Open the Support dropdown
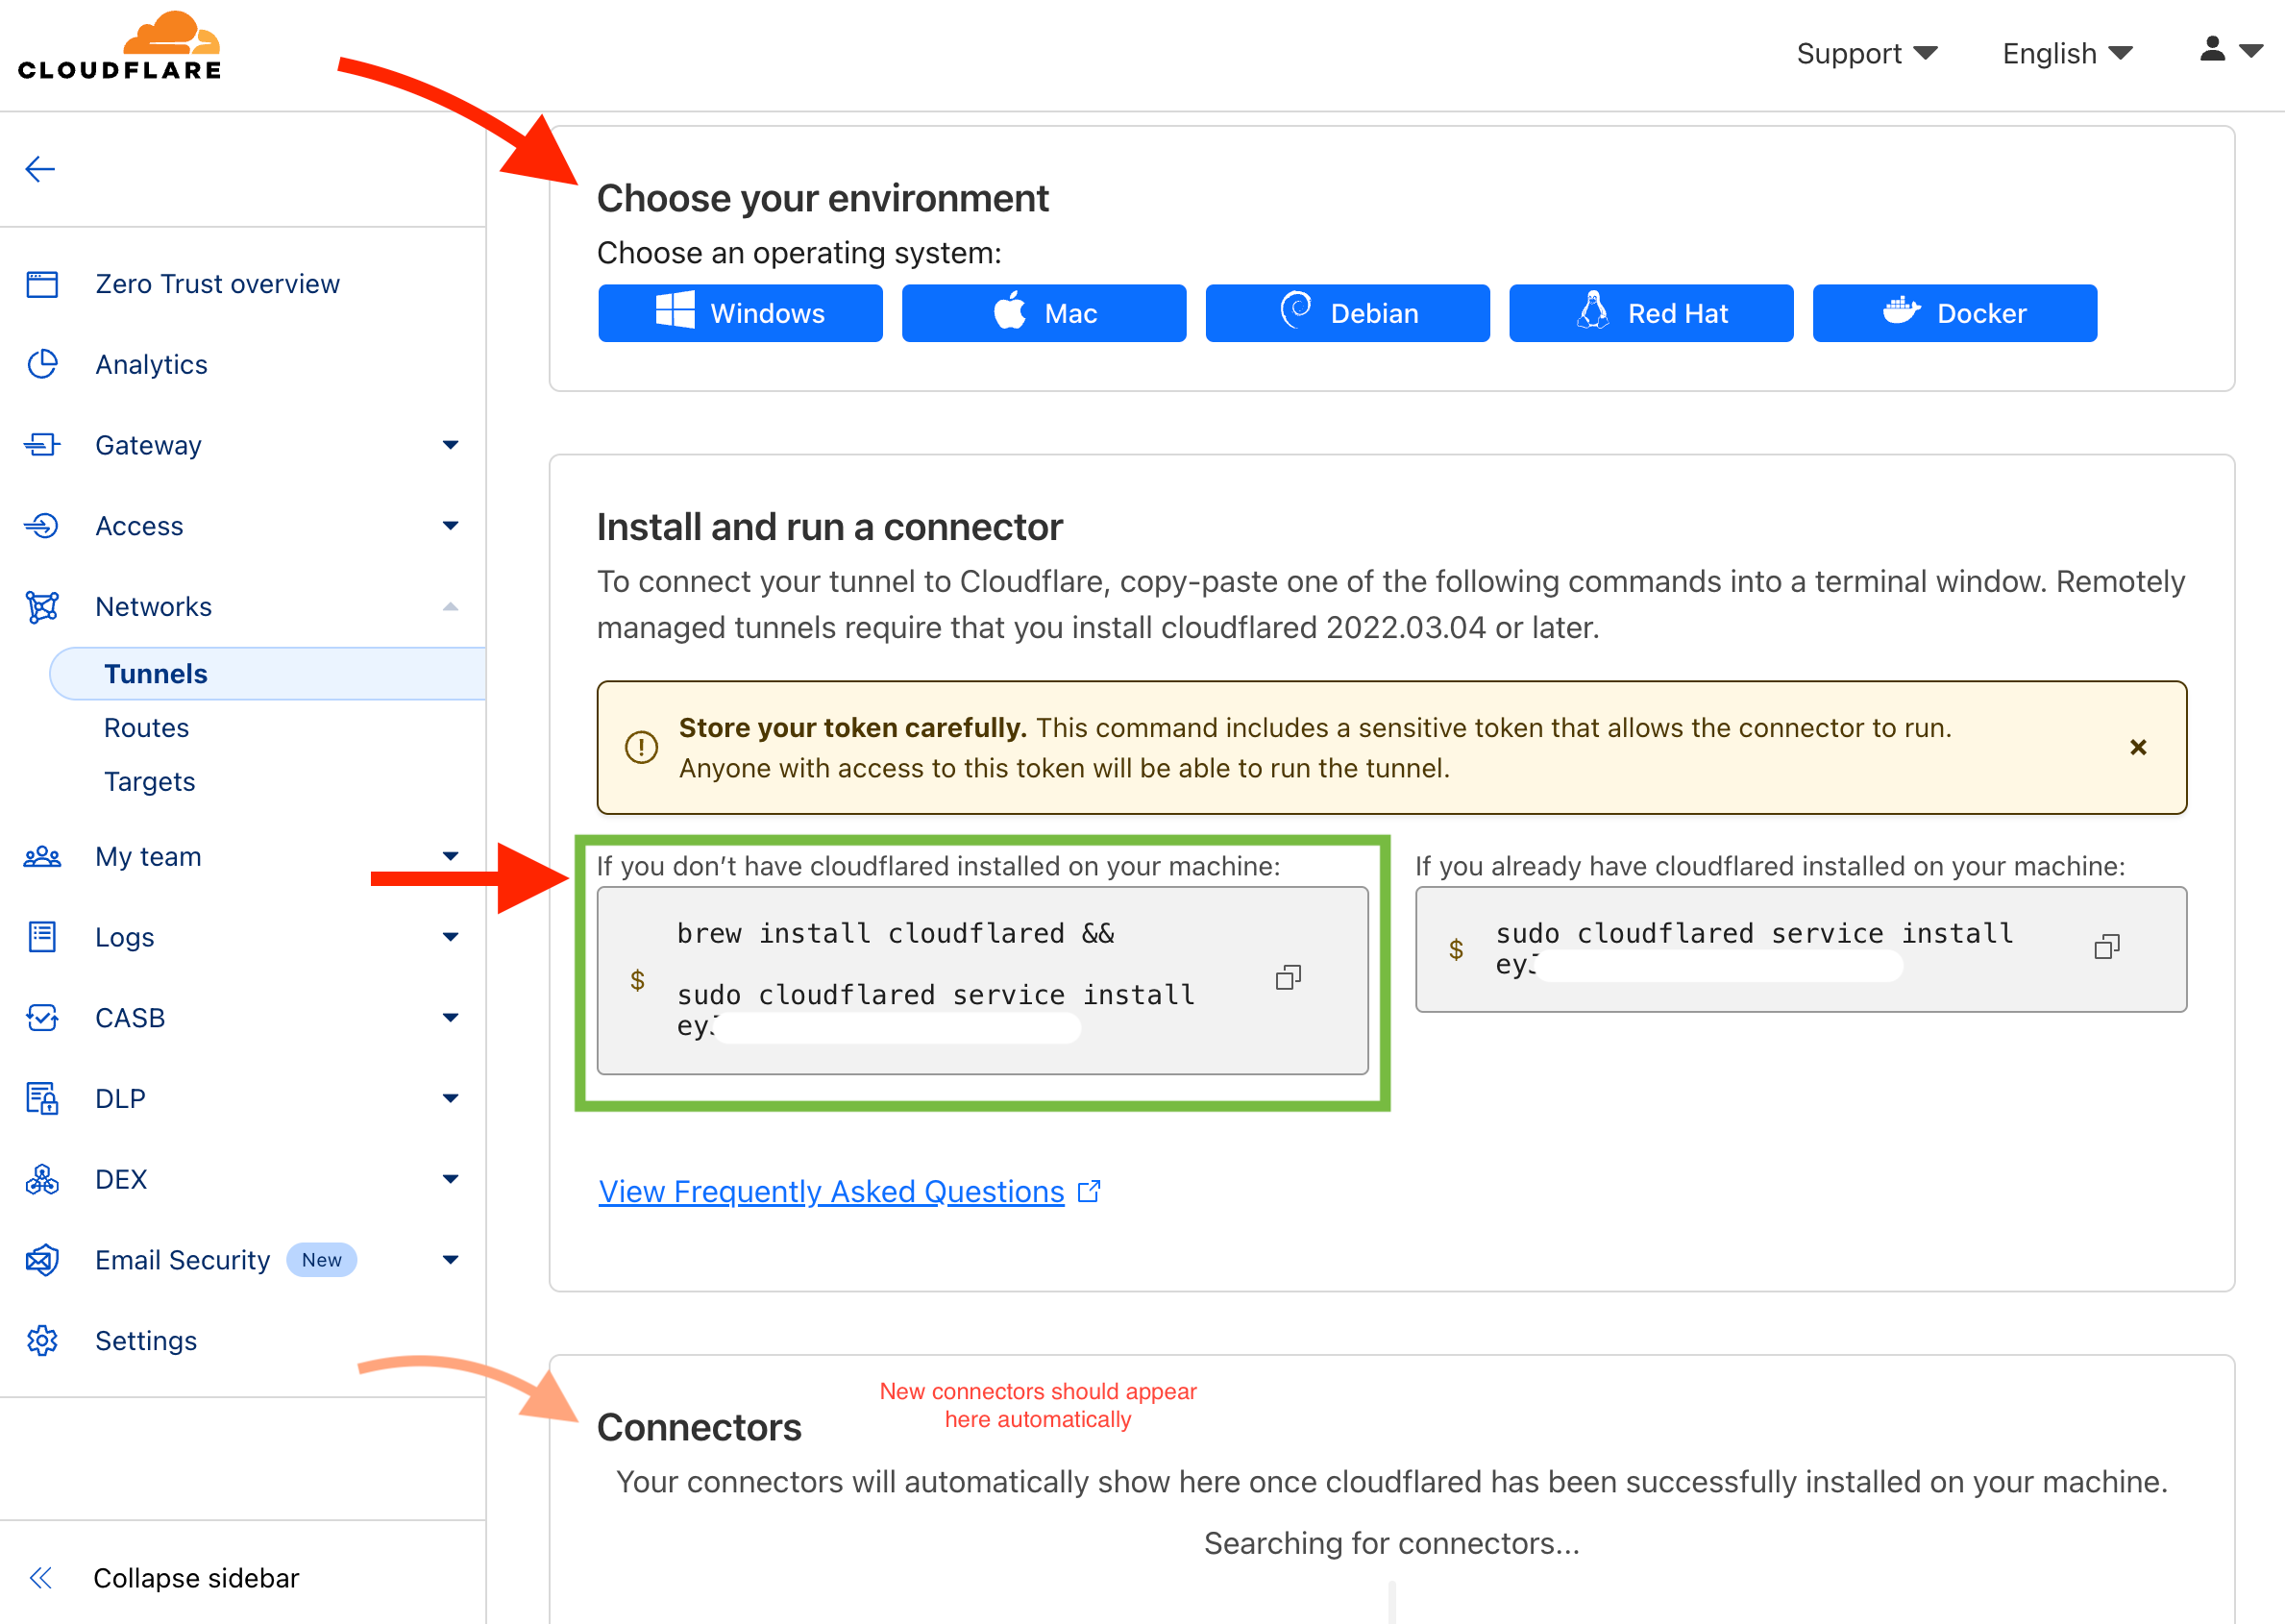2285x1624 pixels. [x=1866, y=53]
